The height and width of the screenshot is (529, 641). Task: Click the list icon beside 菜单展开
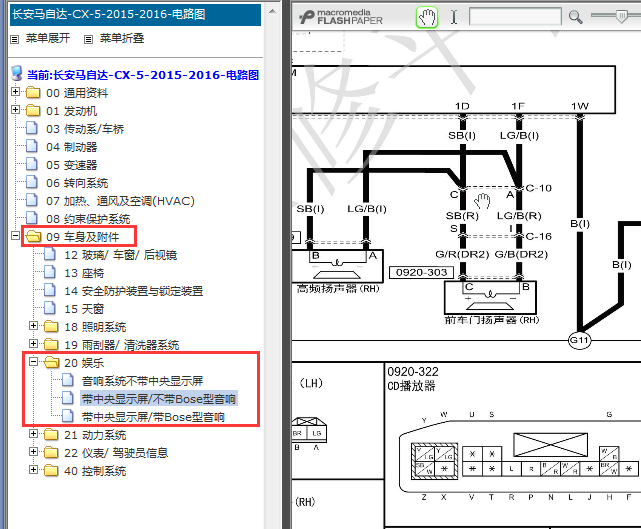click(x=15, y=39)
